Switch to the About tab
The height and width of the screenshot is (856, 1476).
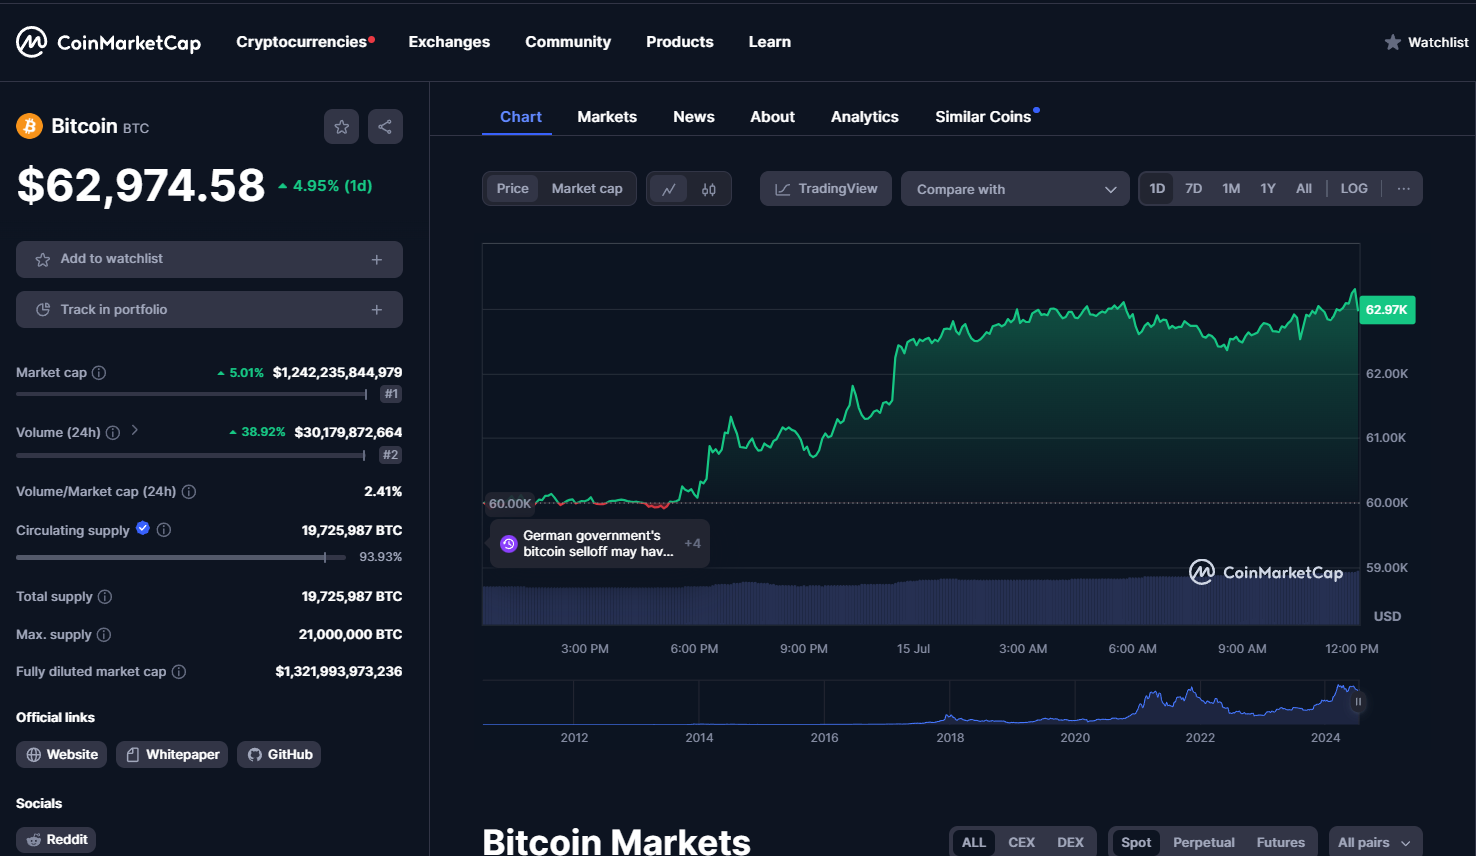point(773,117)
